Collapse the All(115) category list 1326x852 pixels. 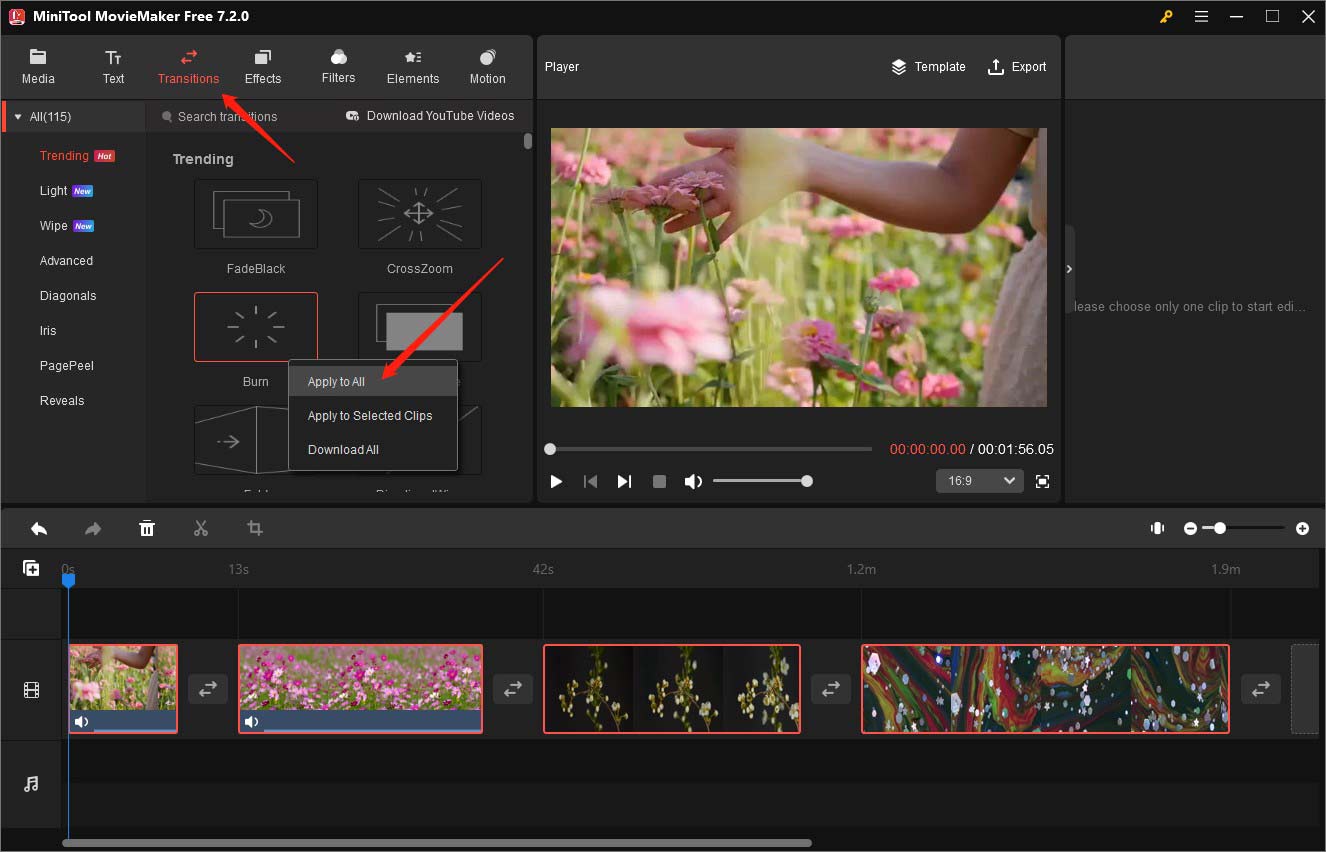tap(17, 117)
